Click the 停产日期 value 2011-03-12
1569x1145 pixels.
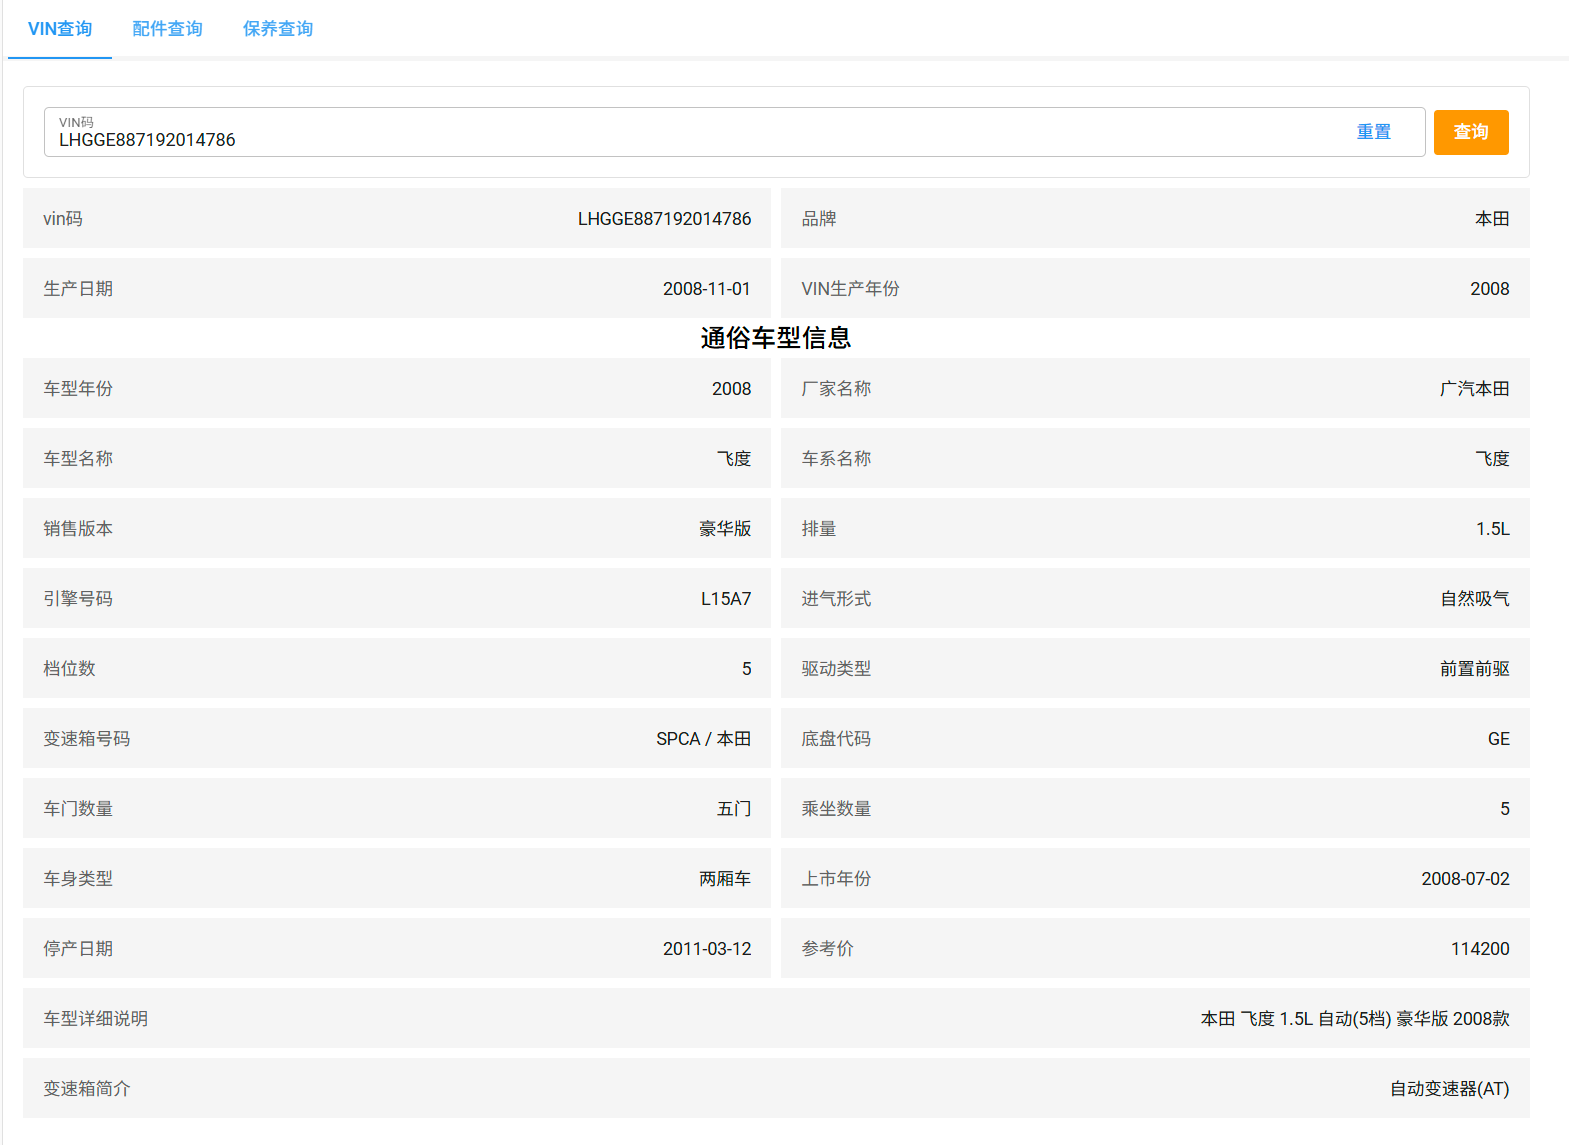tap(707, 949)
